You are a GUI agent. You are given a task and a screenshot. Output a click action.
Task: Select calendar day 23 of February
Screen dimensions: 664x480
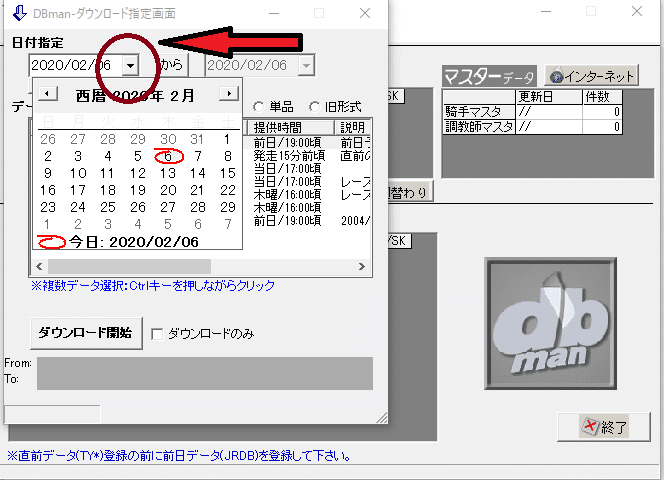[48, 207]
